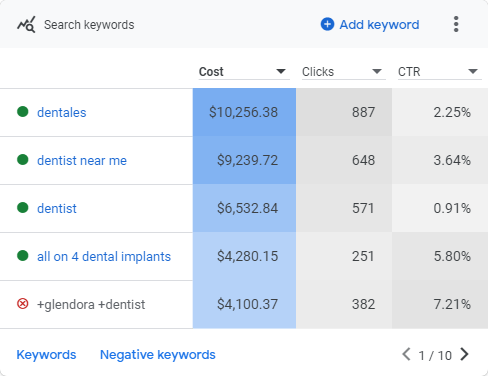Screen dimensions: 488x376
Task: Click the red removed status icon for +glendora +dentist
Action: pyautogui.click(x=23, y=304)
